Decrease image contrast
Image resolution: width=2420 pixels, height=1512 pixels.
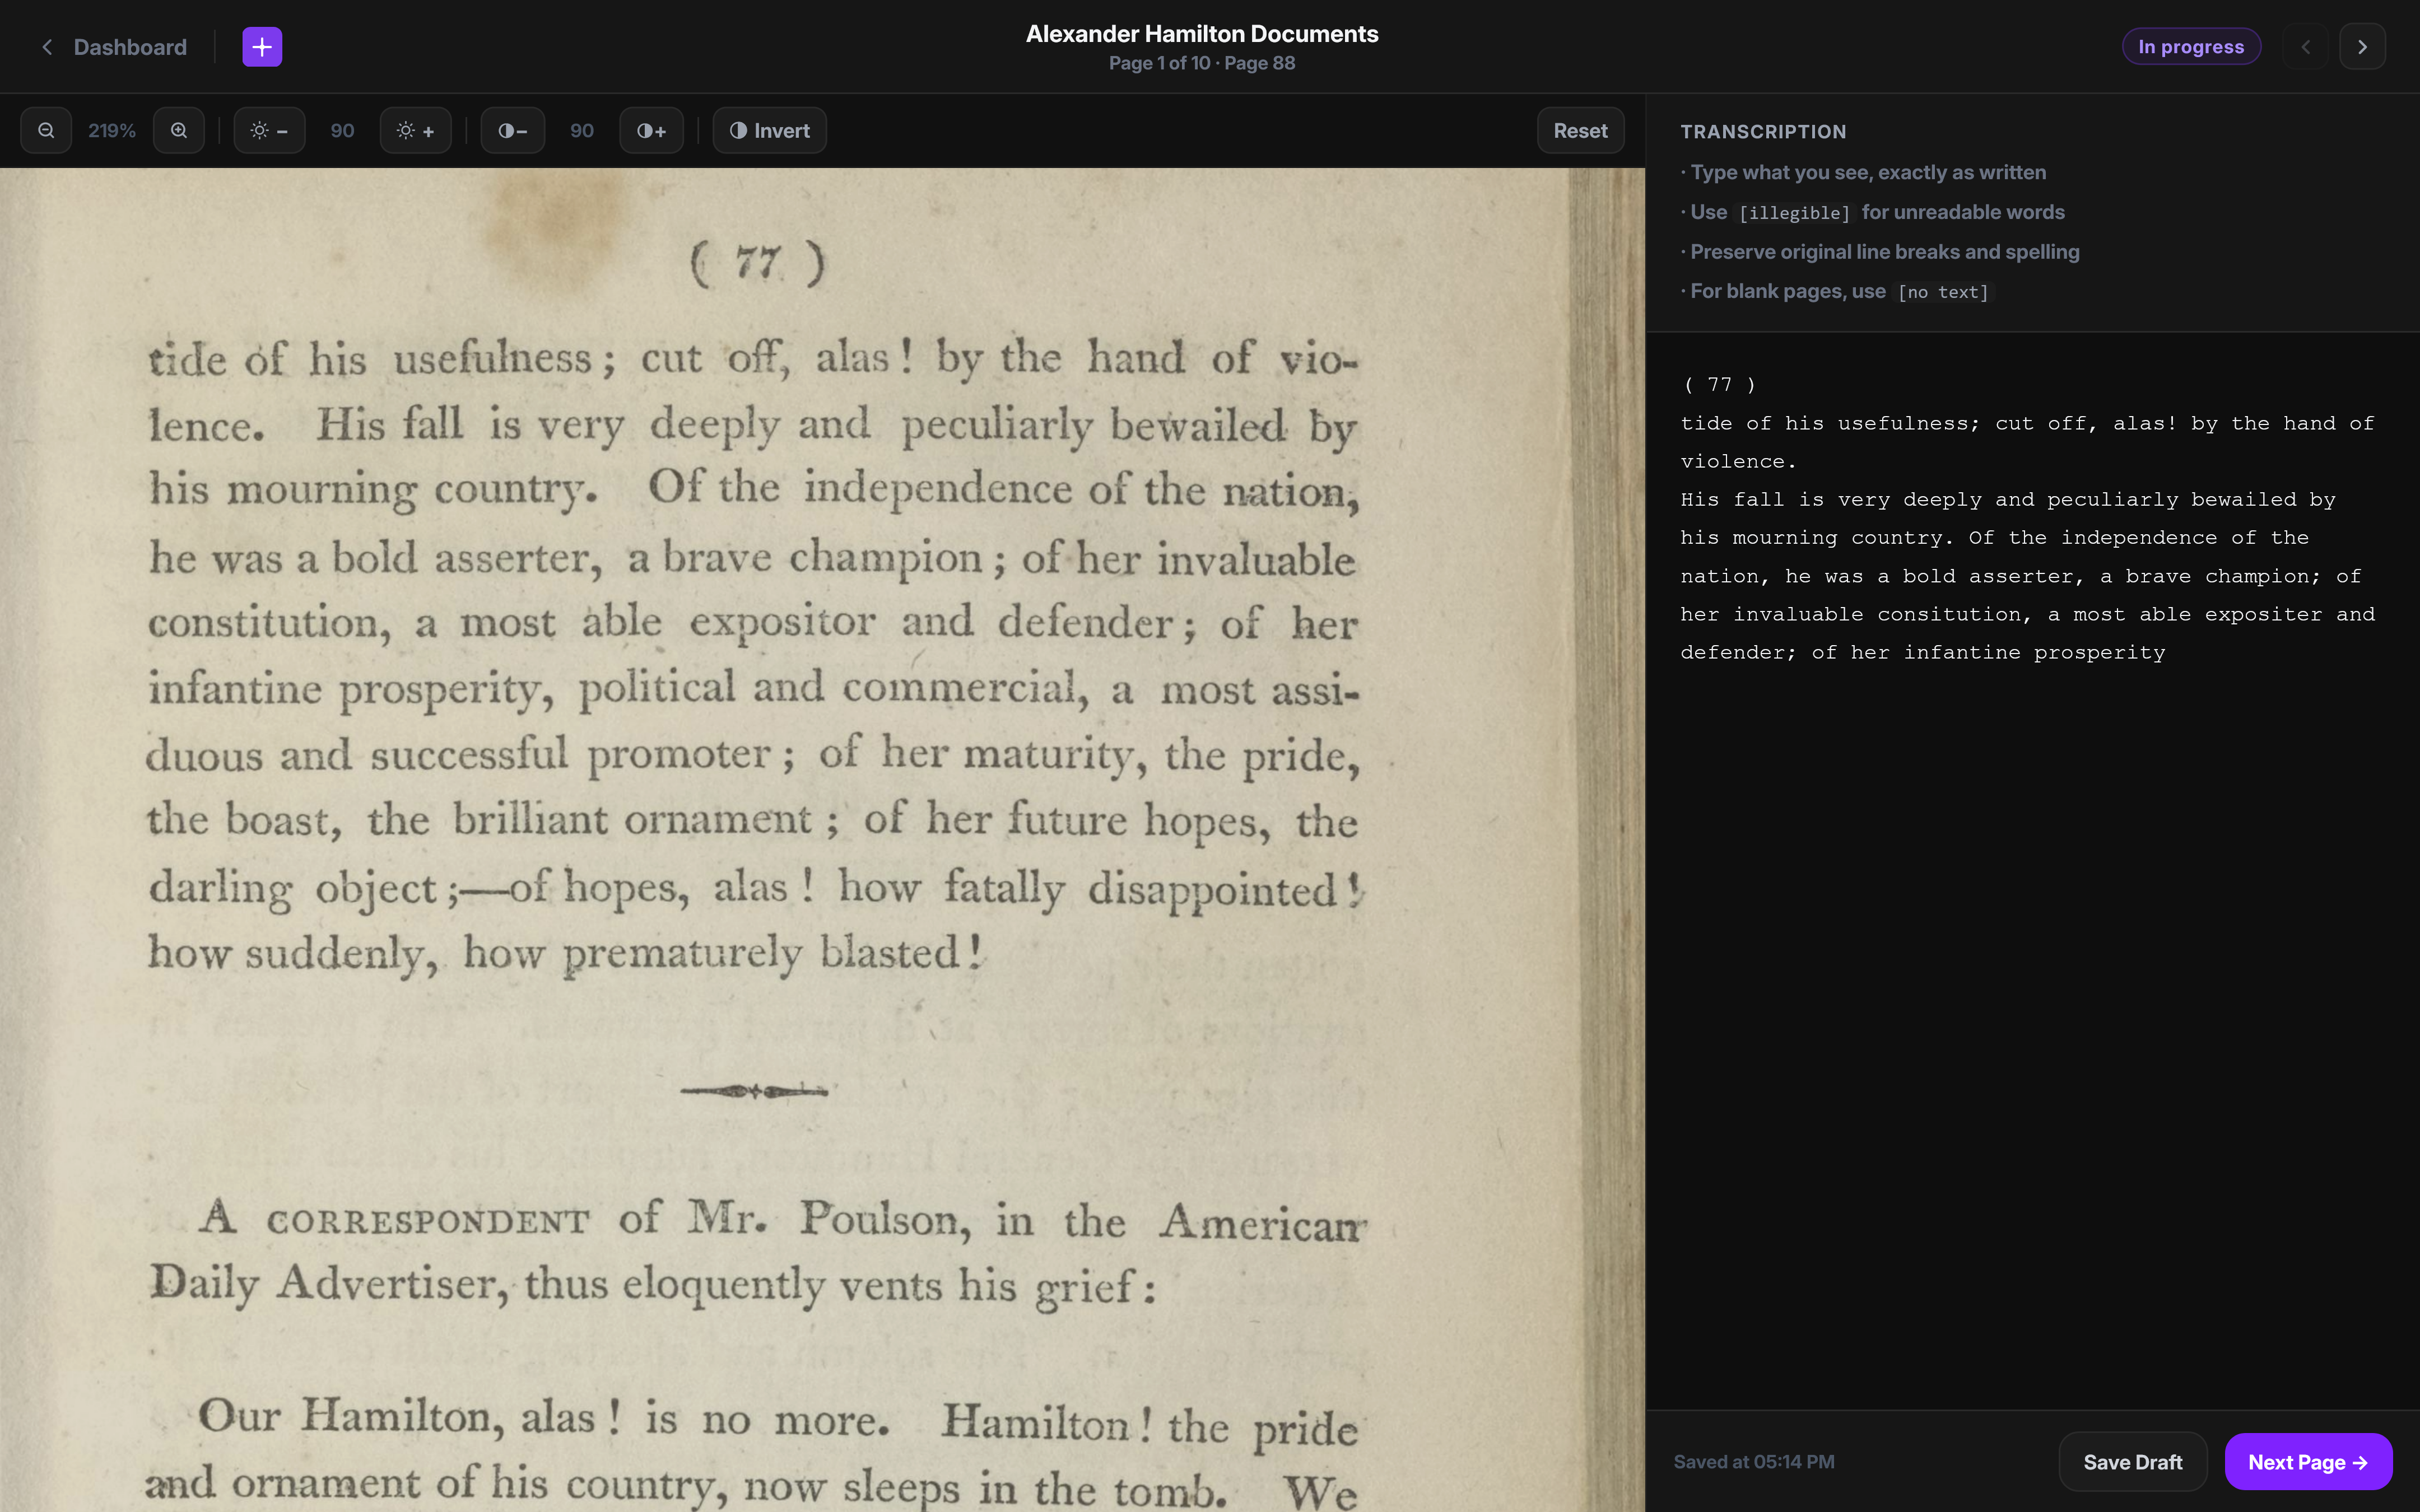click(x=513, y=130)
